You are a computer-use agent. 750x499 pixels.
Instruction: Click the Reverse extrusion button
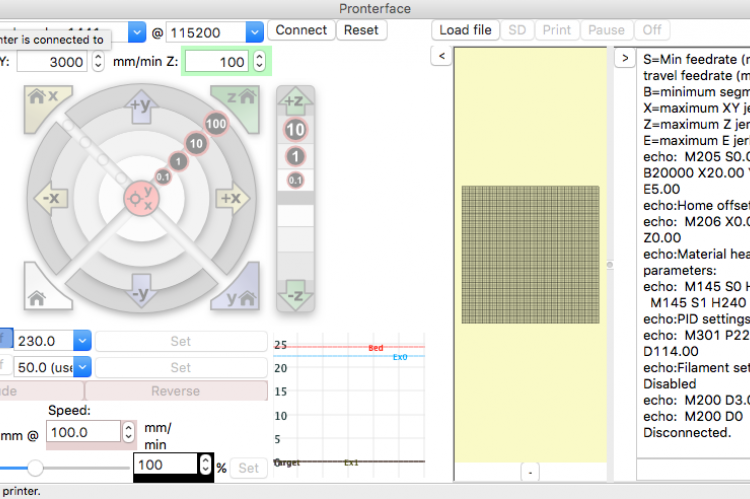click(176, 391)
